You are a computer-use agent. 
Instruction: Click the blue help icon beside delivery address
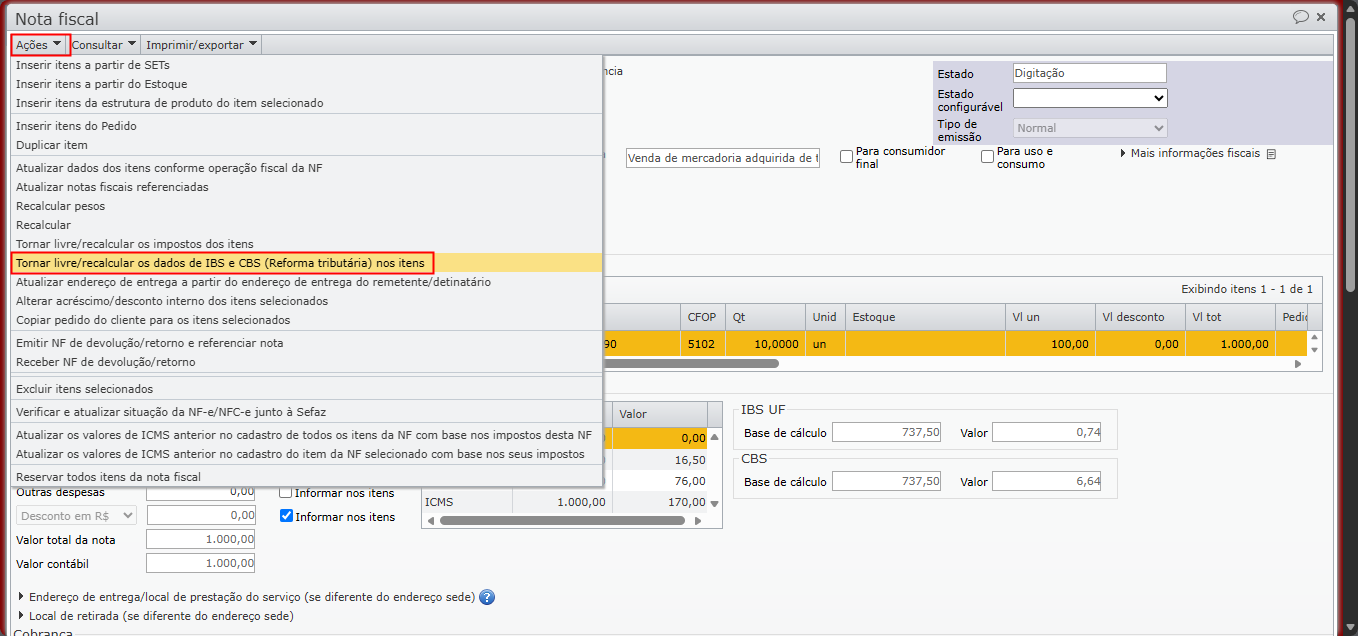[x=487, y=597]
